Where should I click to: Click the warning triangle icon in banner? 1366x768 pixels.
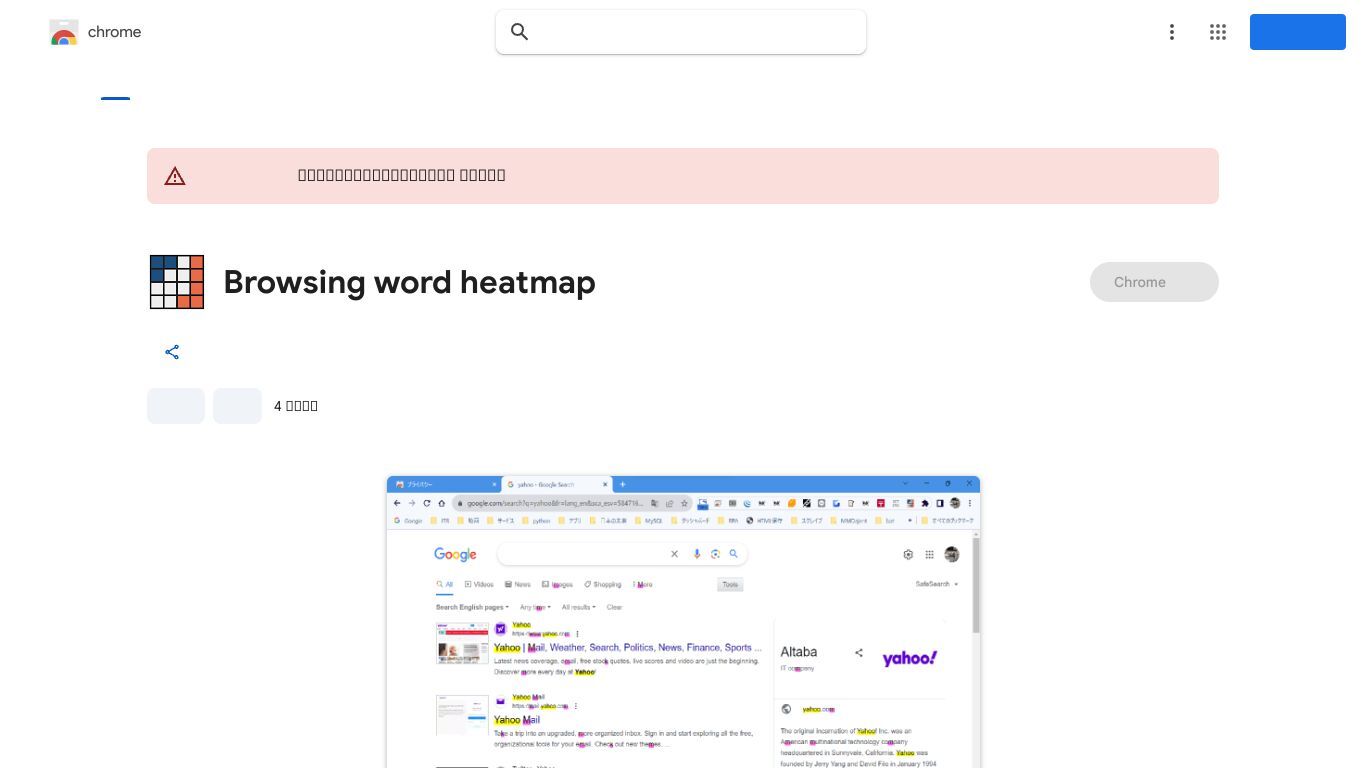175,176
